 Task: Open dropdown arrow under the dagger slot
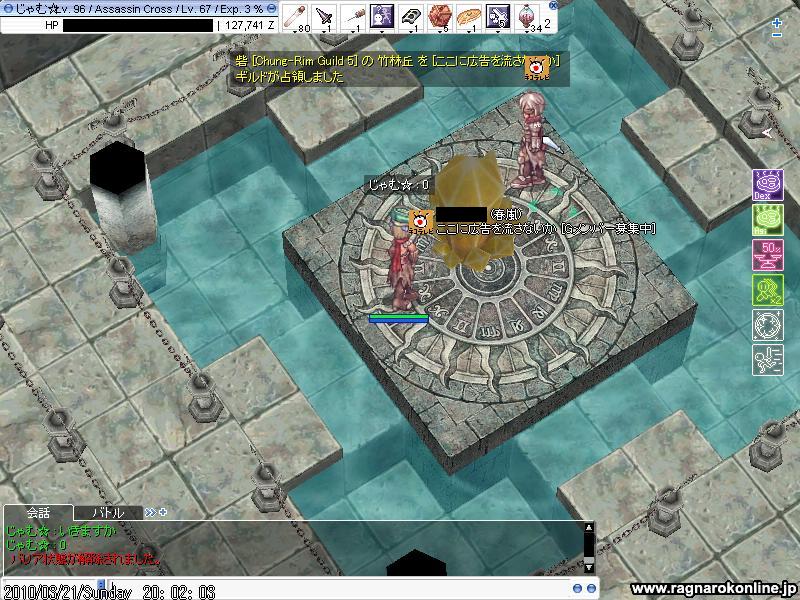325,31
